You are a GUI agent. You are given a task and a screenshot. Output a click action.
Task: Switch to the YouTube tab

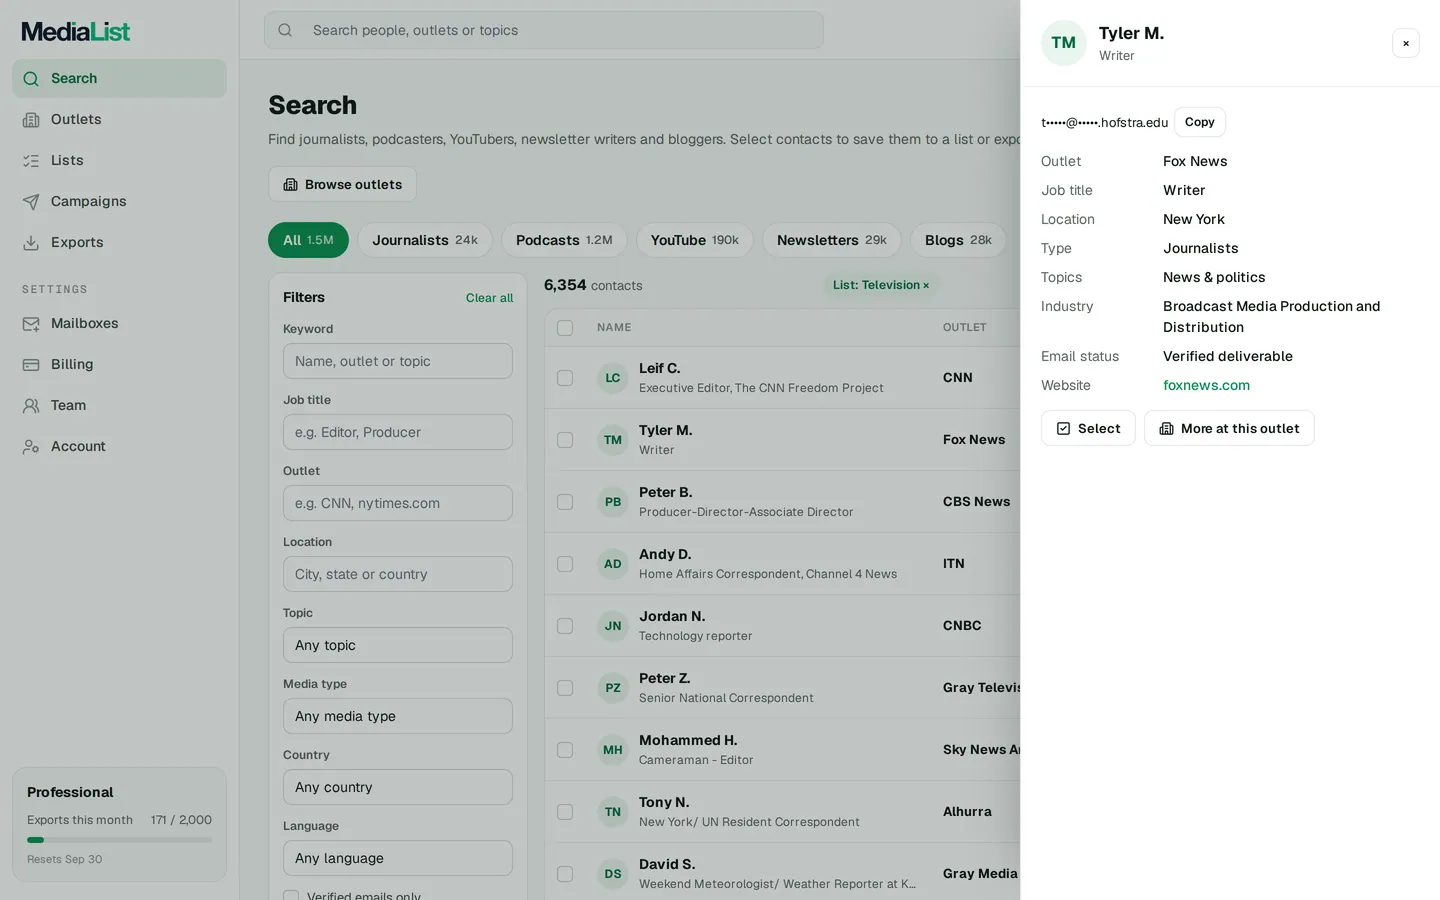(x=694, y=240)
